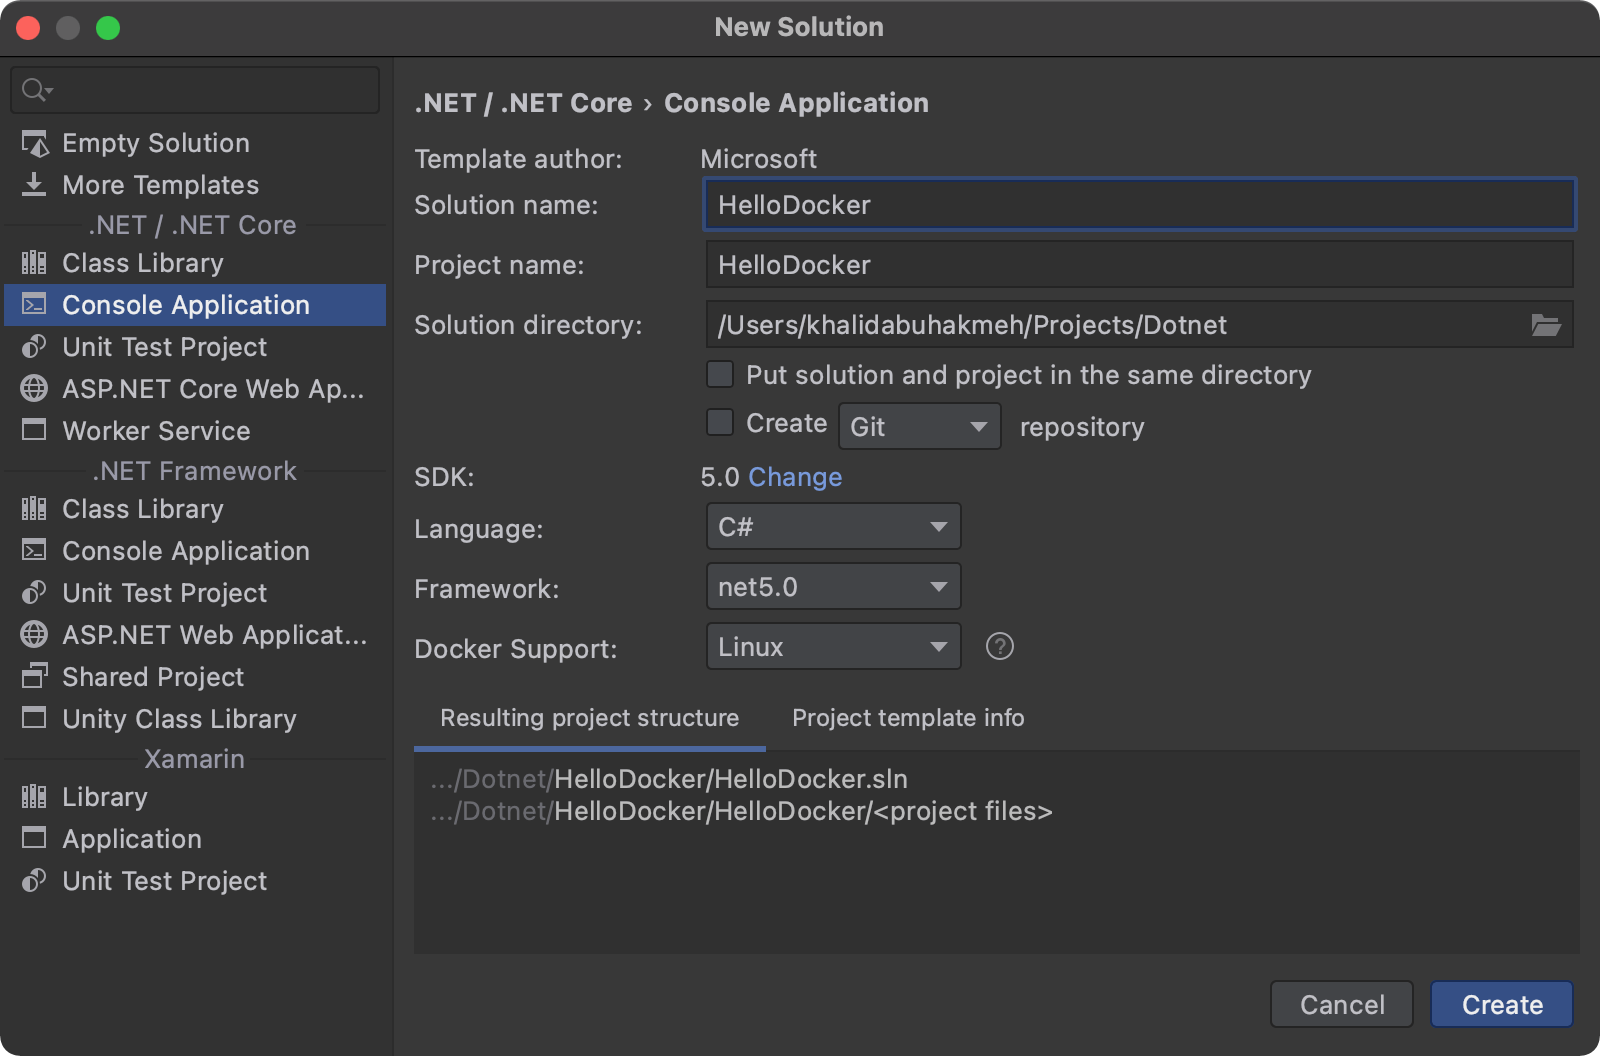Open More Templates download icon
The height and width of the screenshot is (1056, 1600).
[x=35, y=185]
